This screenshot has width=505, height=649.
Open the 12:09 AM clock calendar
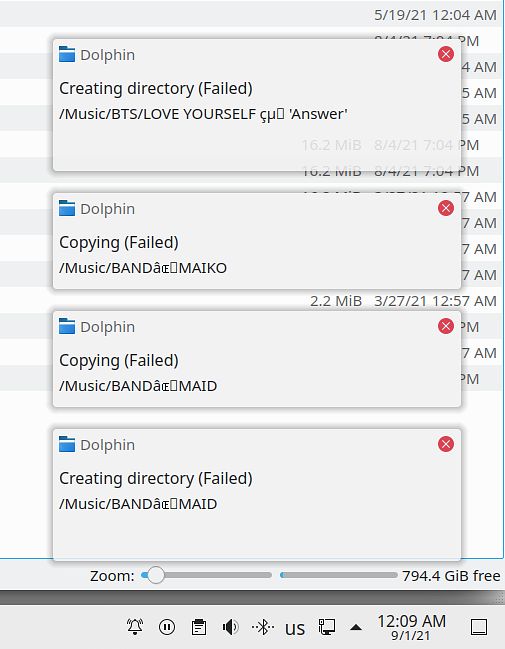pyautogui.click(x=411, y=627)
